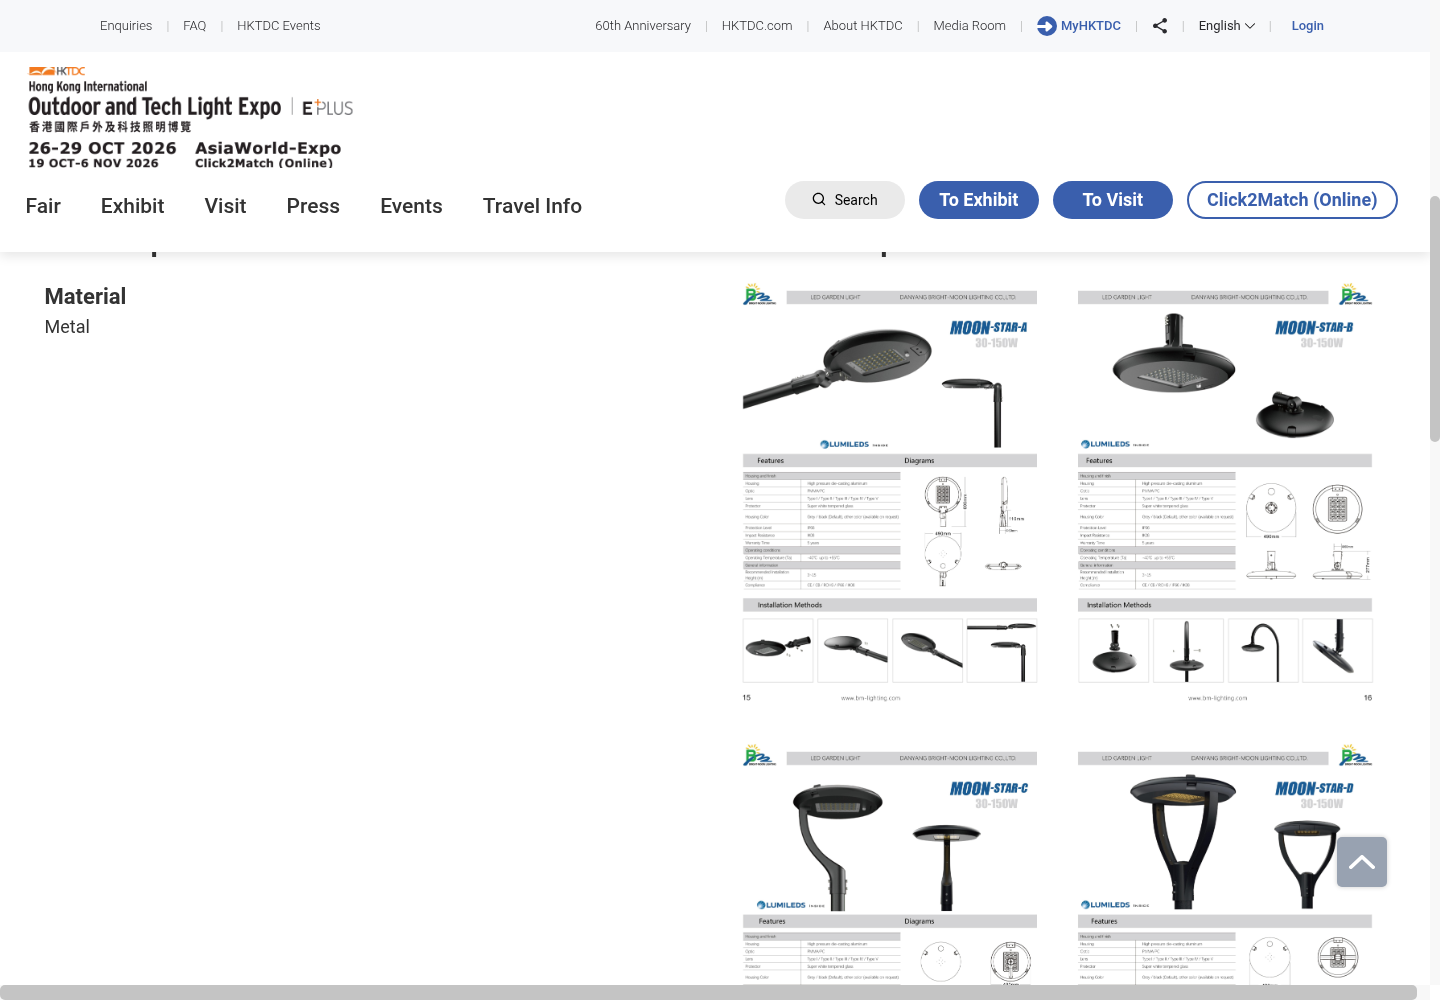
Task: Click the MyHKTDC arrow icon
Action: (1046, 26)
